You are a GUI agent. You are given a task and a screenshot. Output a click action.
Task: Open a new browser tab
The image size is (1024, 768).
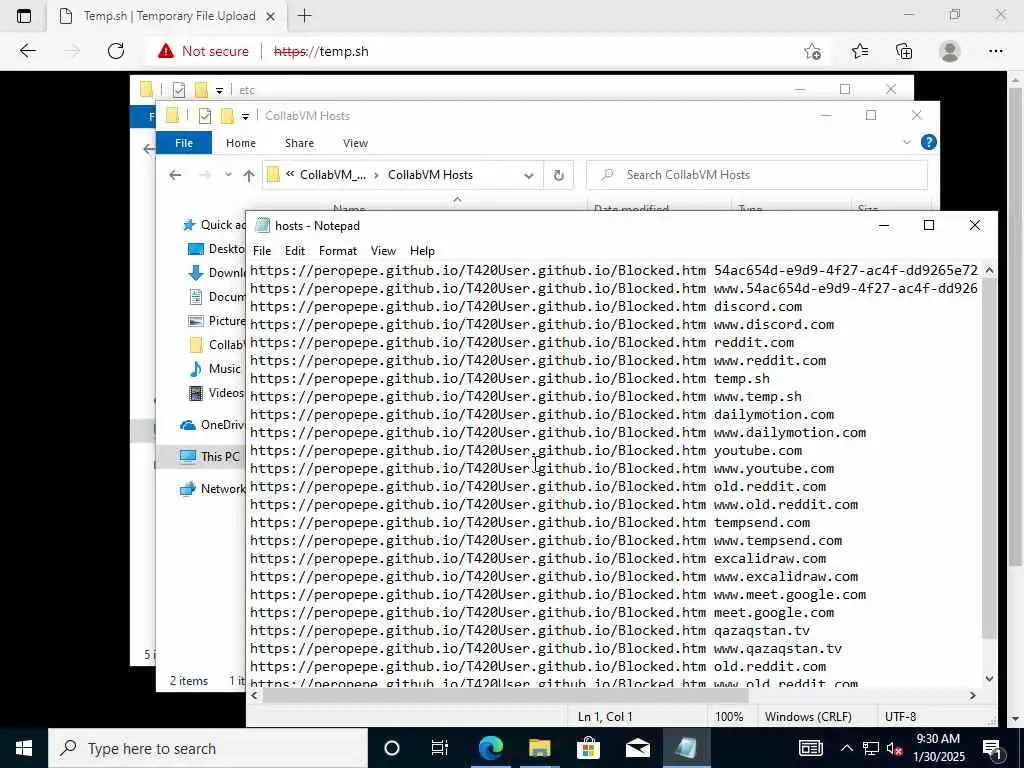coord(304,16)
